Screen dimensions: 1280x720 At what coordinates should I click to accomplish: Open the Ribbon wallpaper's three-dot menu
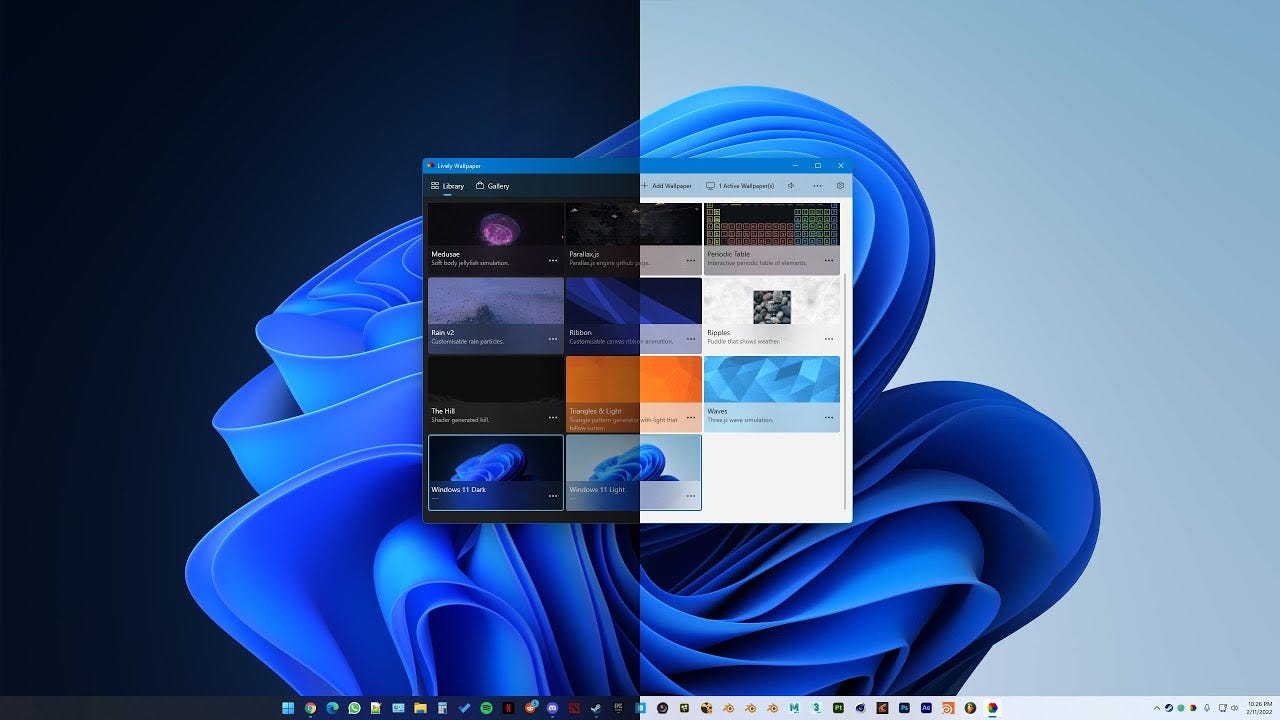click(x=691, y=339)
